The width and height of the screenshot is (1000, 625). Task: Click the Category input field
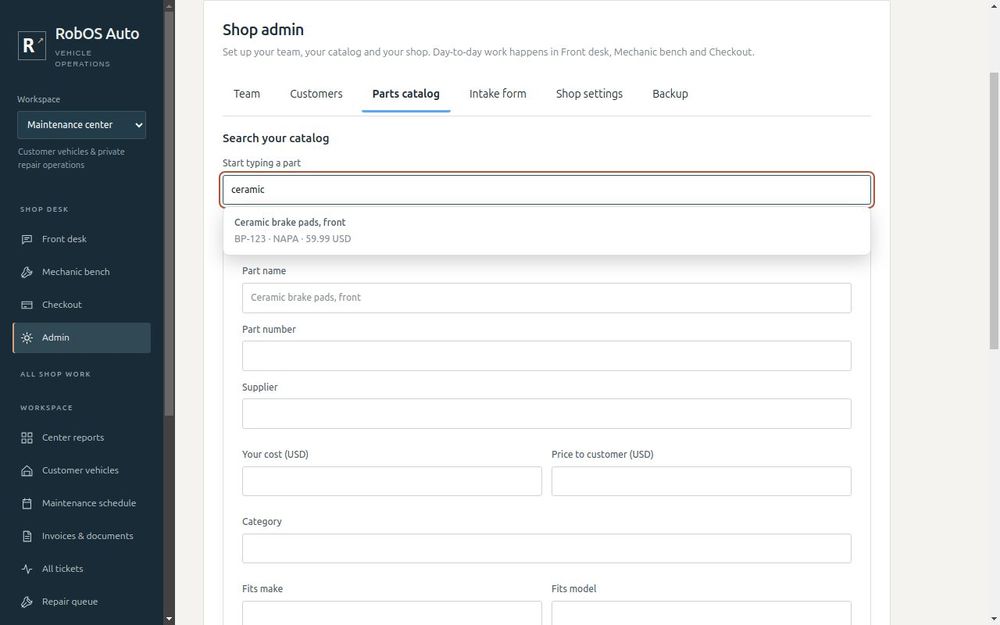(547, 548)
